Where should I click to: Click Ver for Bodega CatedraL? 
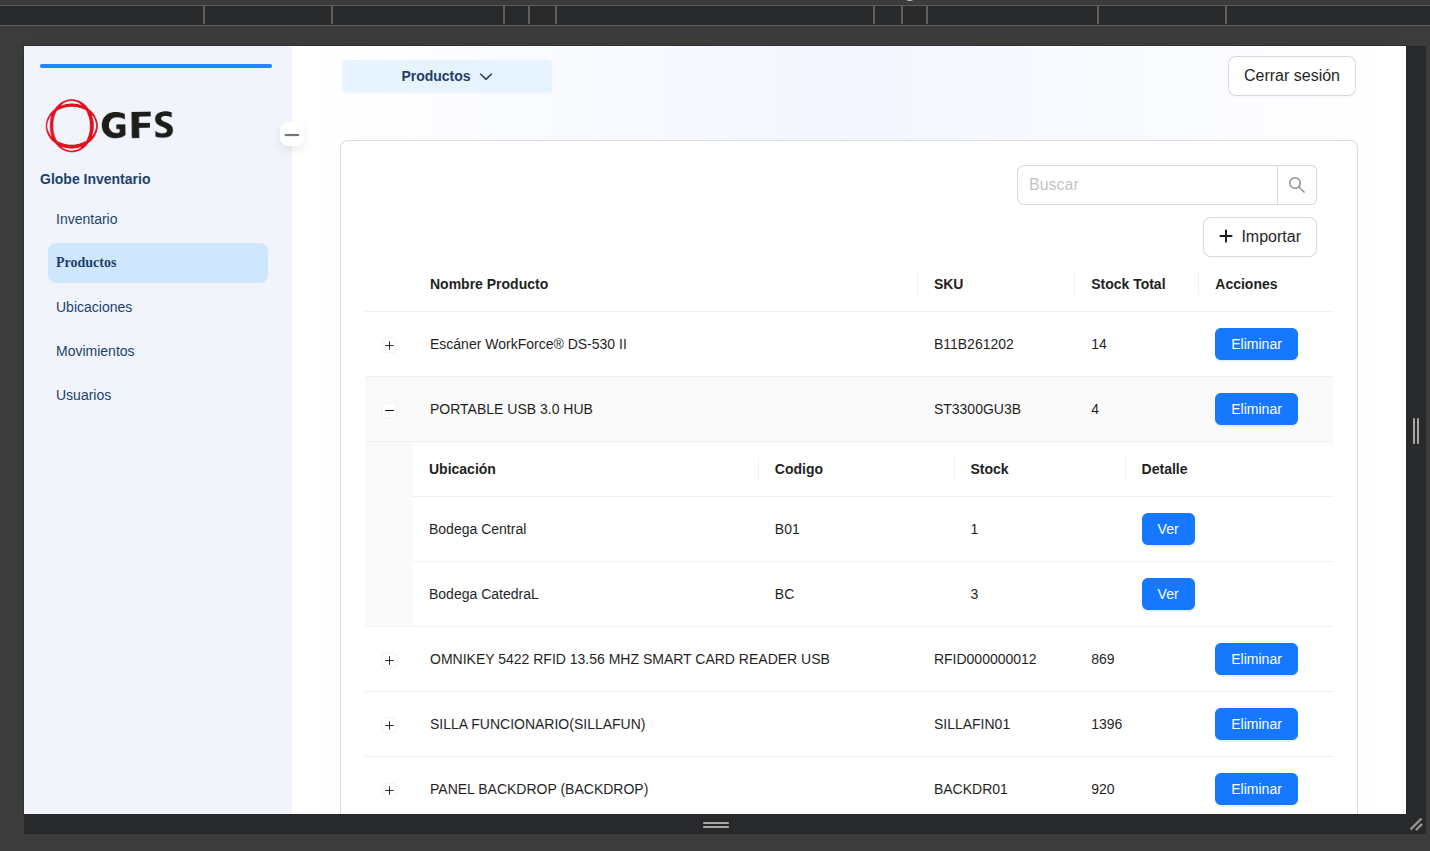1168,594
